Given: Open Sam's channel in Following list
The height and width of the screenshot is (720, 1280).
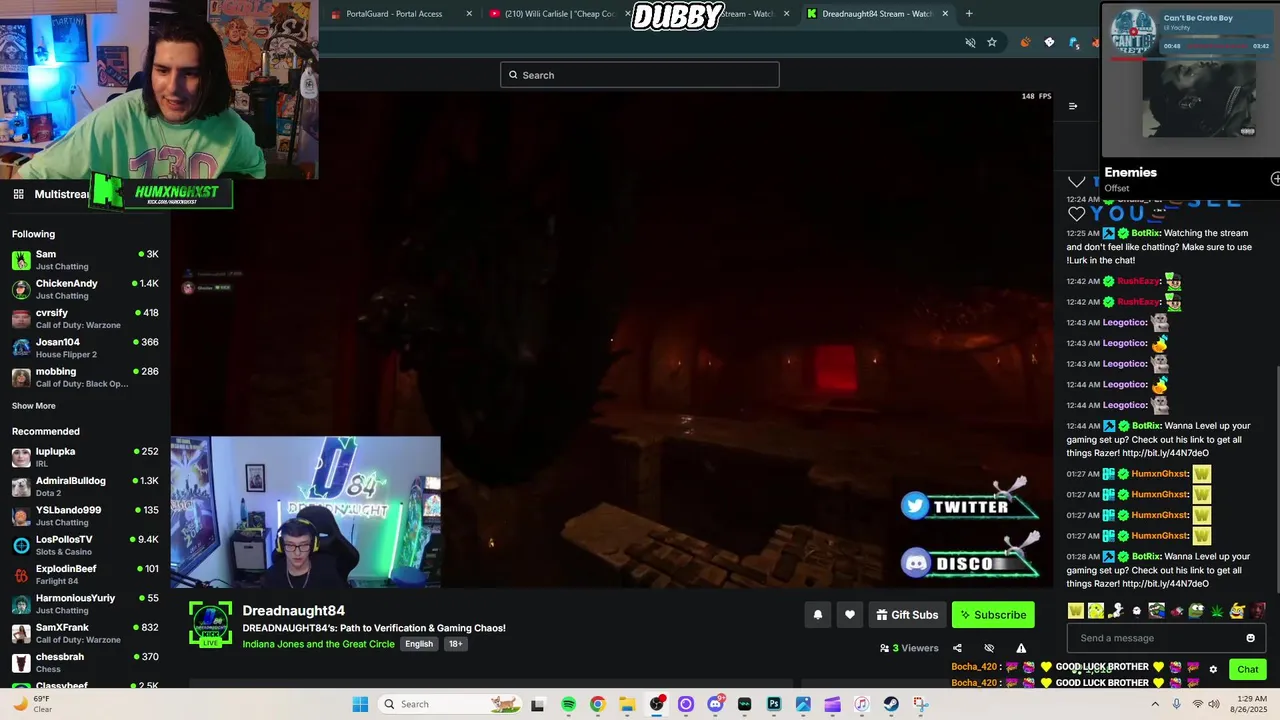Looking at the screenshot, I should [85, 260].
